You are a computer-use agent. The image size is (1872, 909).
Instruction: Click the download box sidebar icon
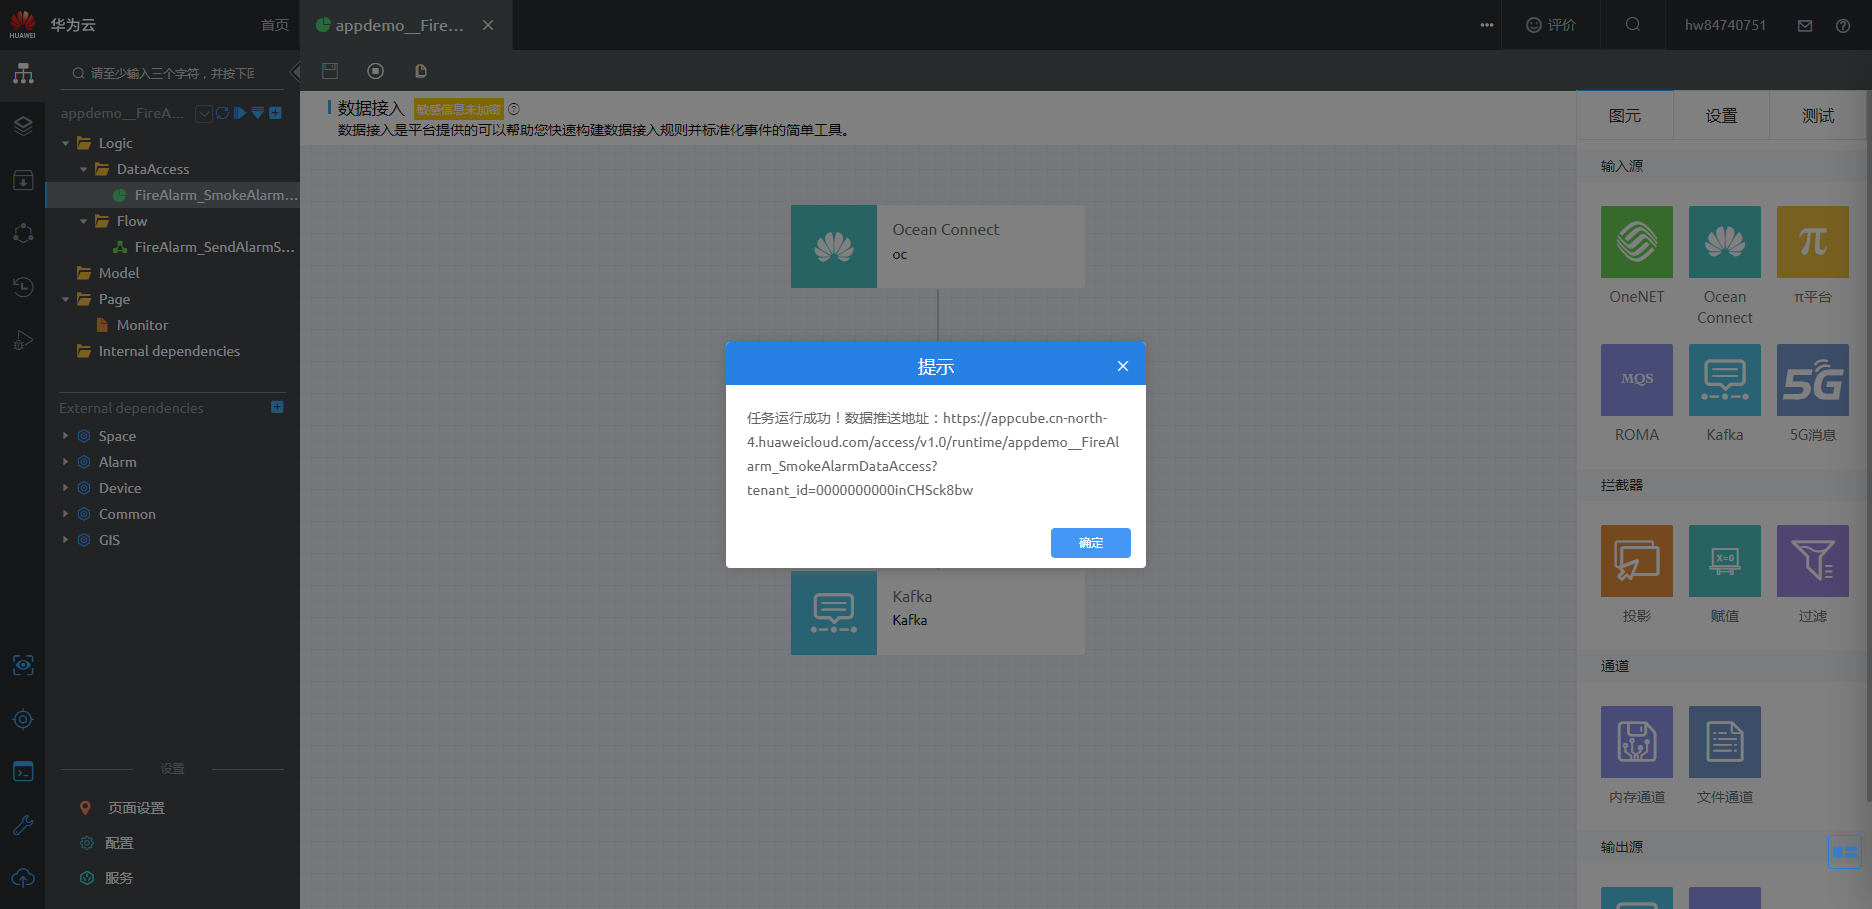[23, 180]
